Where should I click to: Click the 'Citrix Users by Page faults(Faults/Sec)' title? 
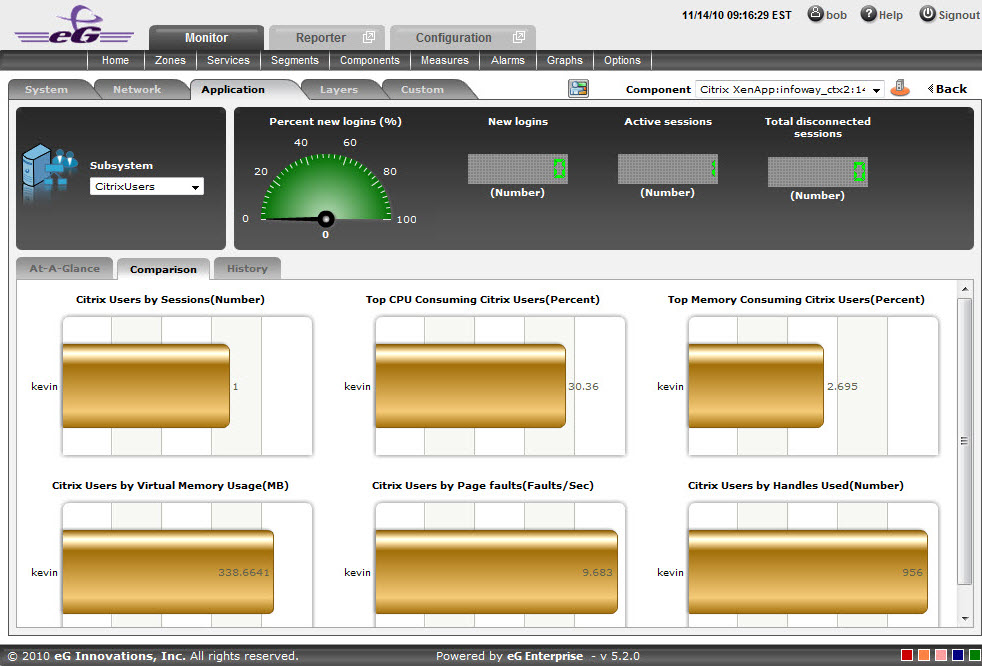(x=483, y=486)
